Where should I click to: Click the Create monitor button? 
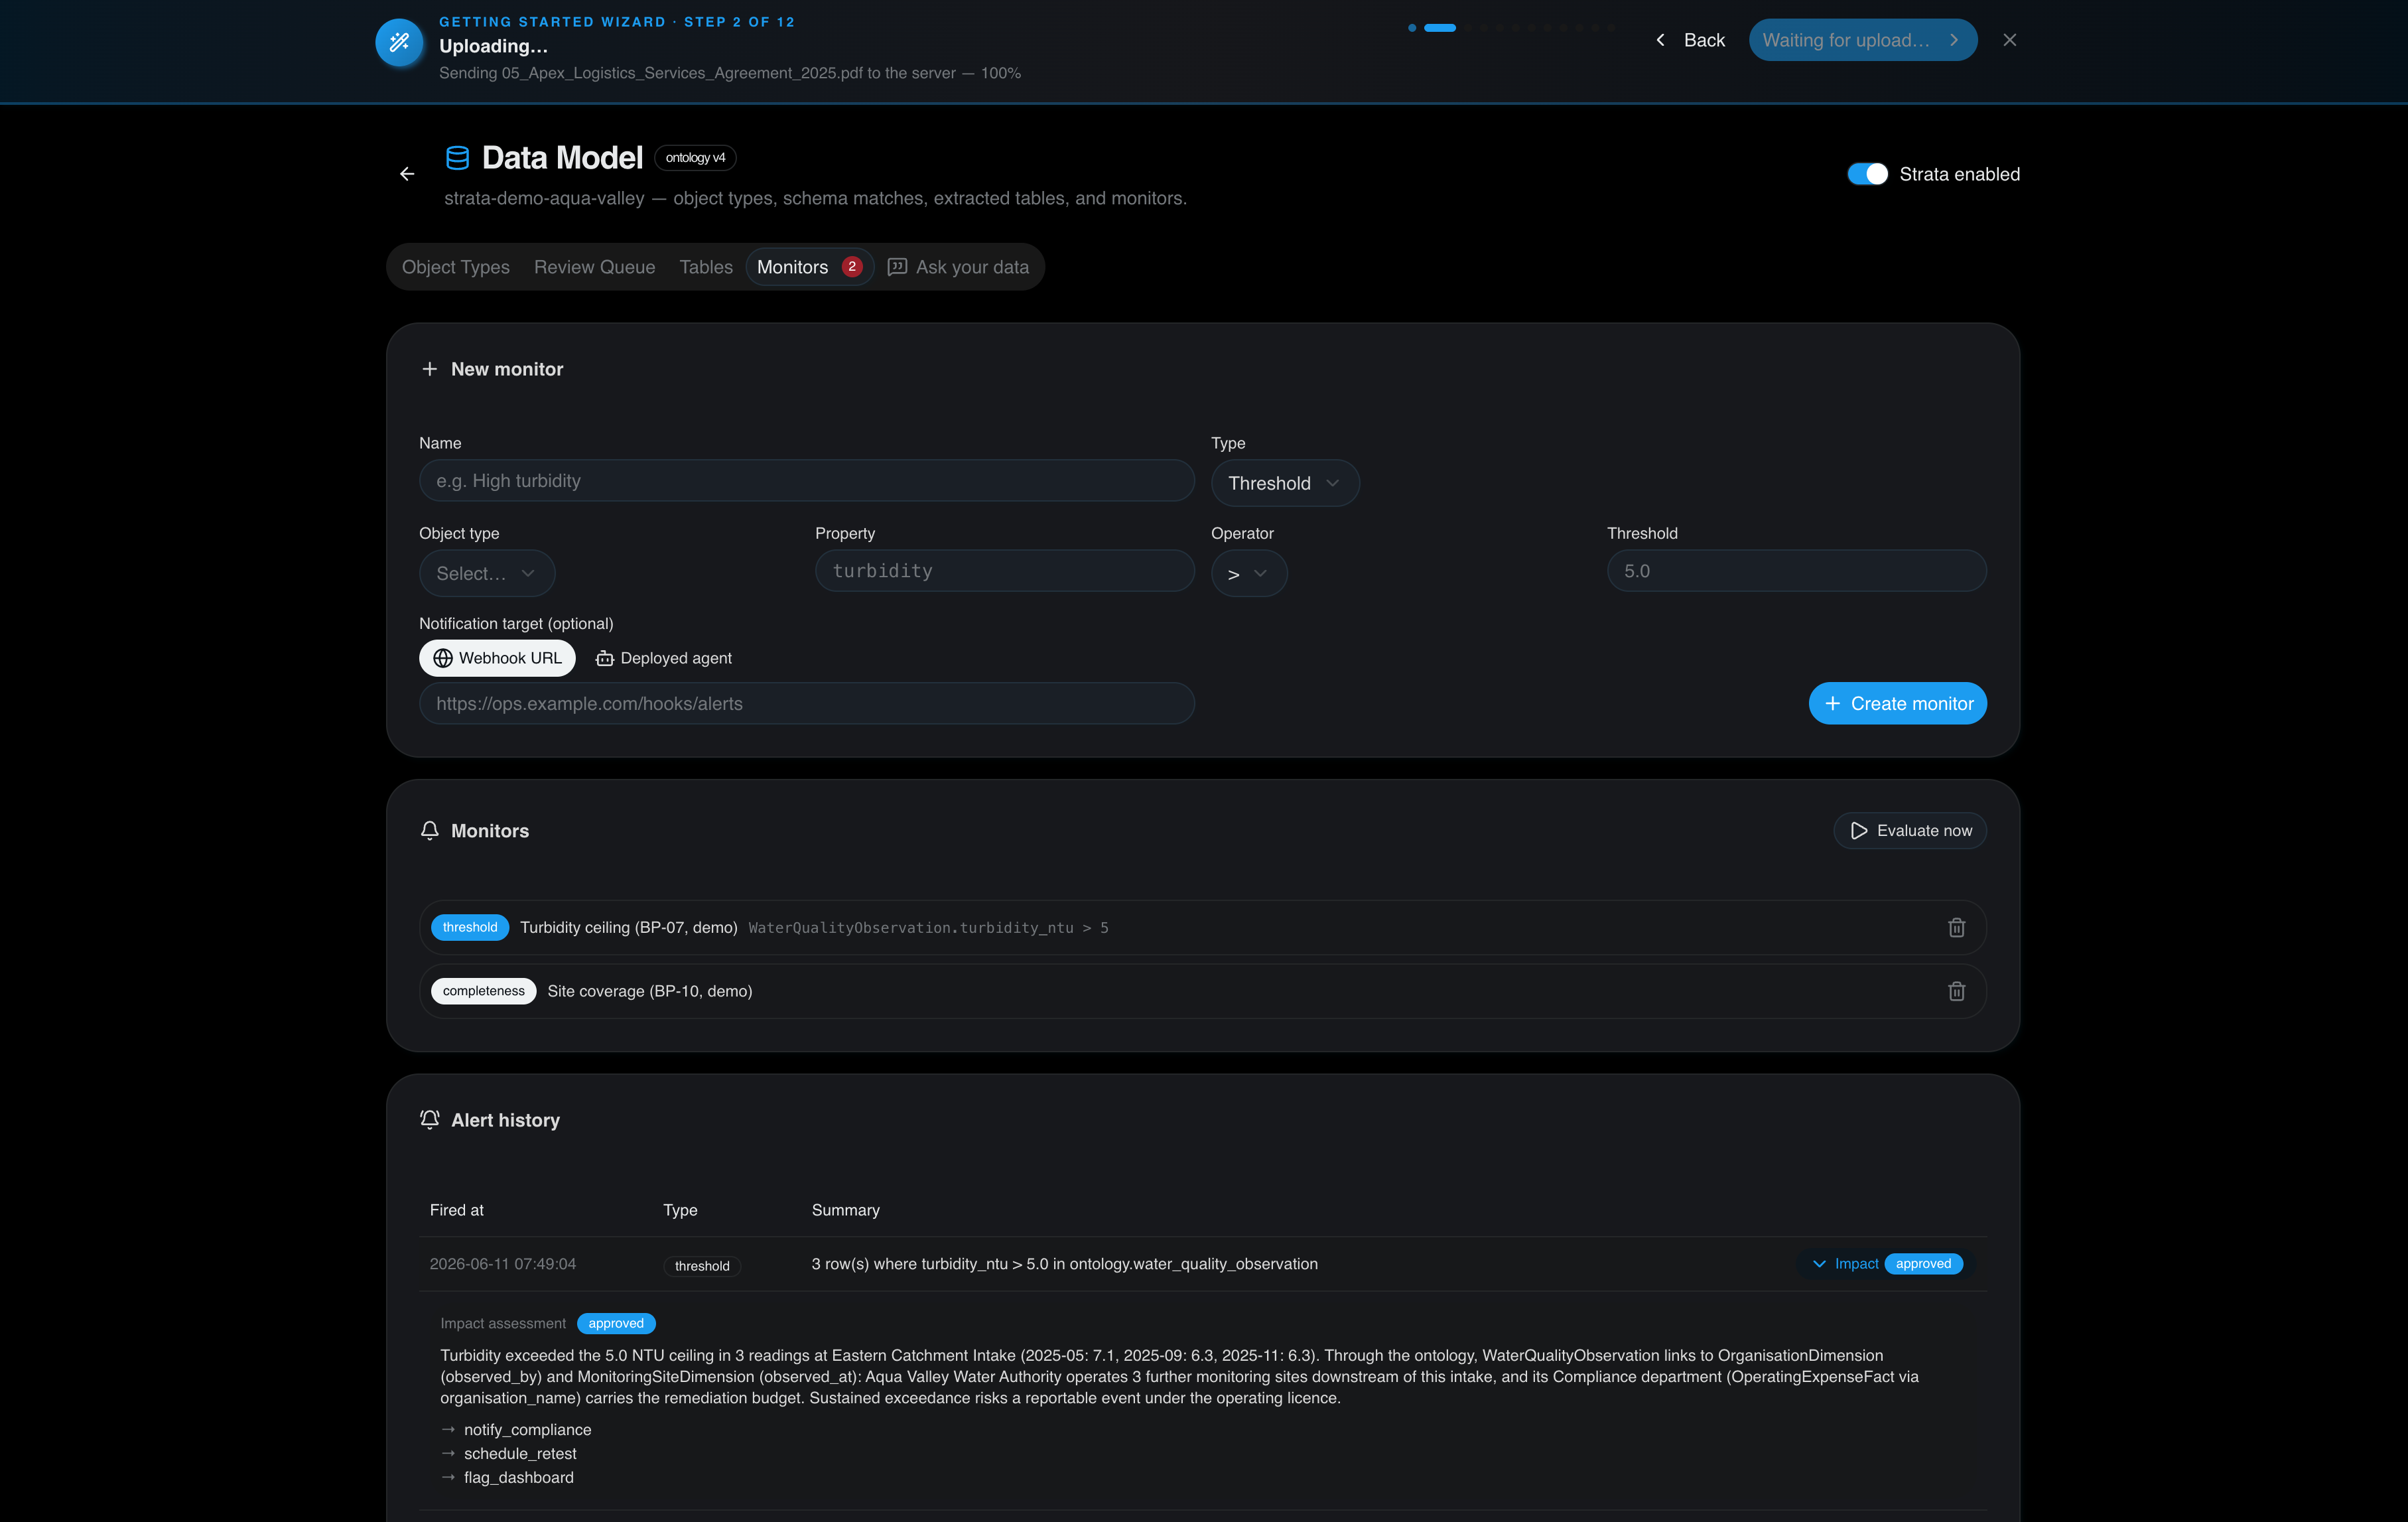pyautogui.click(x=1897, y=703)
